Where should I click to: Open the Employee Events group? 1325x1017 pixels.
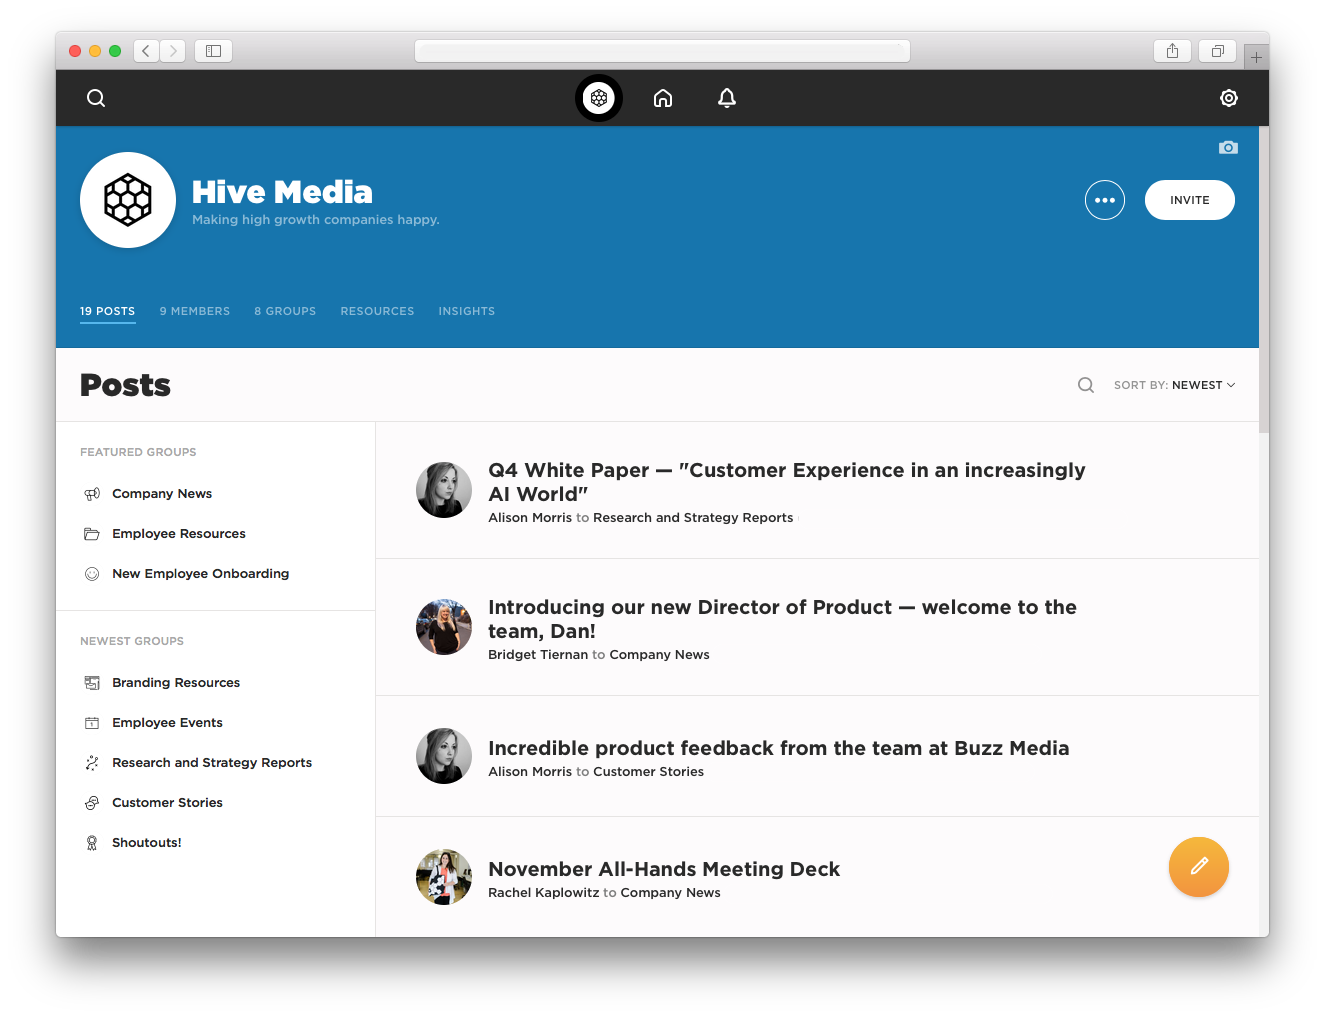pyautogui.click(x=168, y=723)
